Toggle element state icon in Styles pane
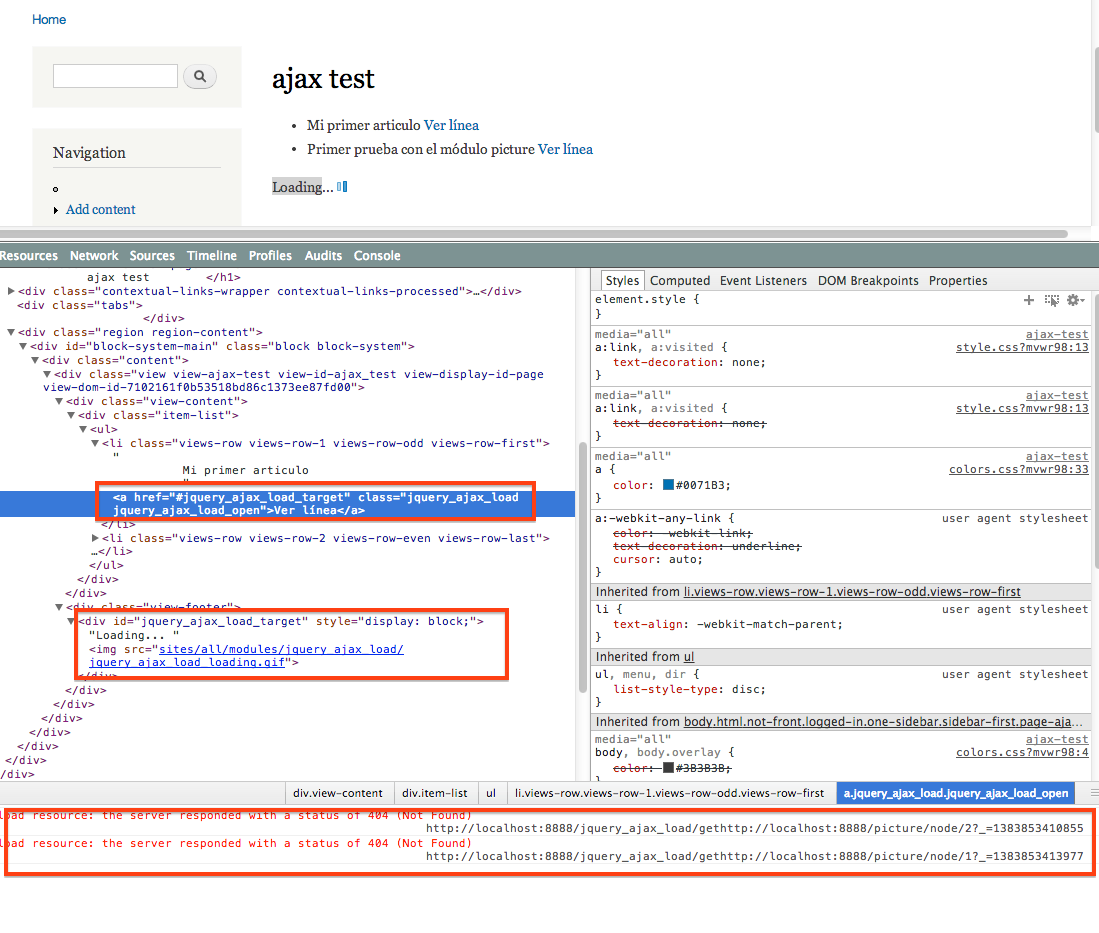 pyautogui.click(x=1051, y=300)
